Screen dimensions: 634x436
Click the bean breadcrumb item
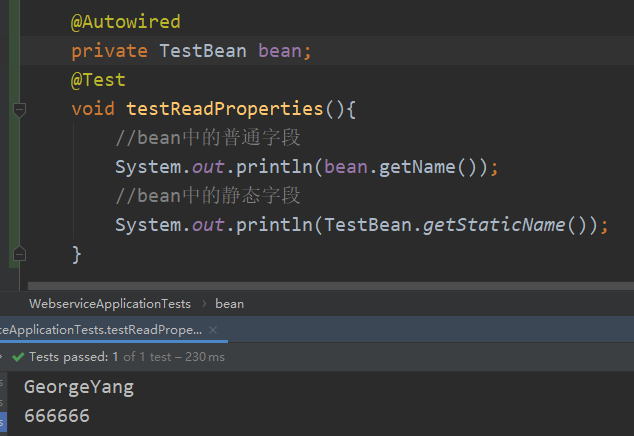[229, 304]
